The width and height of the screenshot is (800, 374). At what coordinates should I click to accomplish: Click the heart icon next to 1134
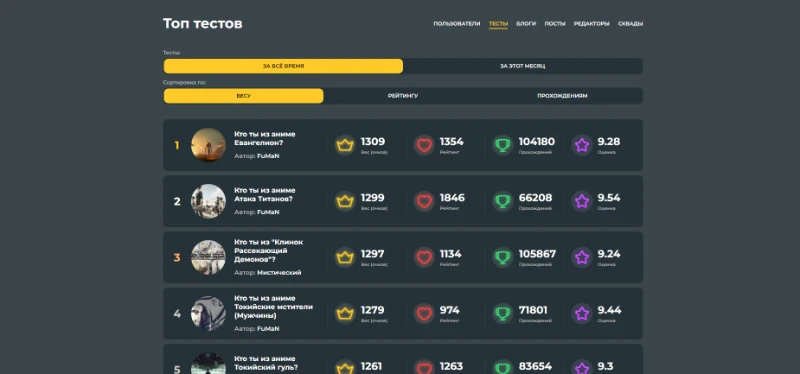click(424, 257)
